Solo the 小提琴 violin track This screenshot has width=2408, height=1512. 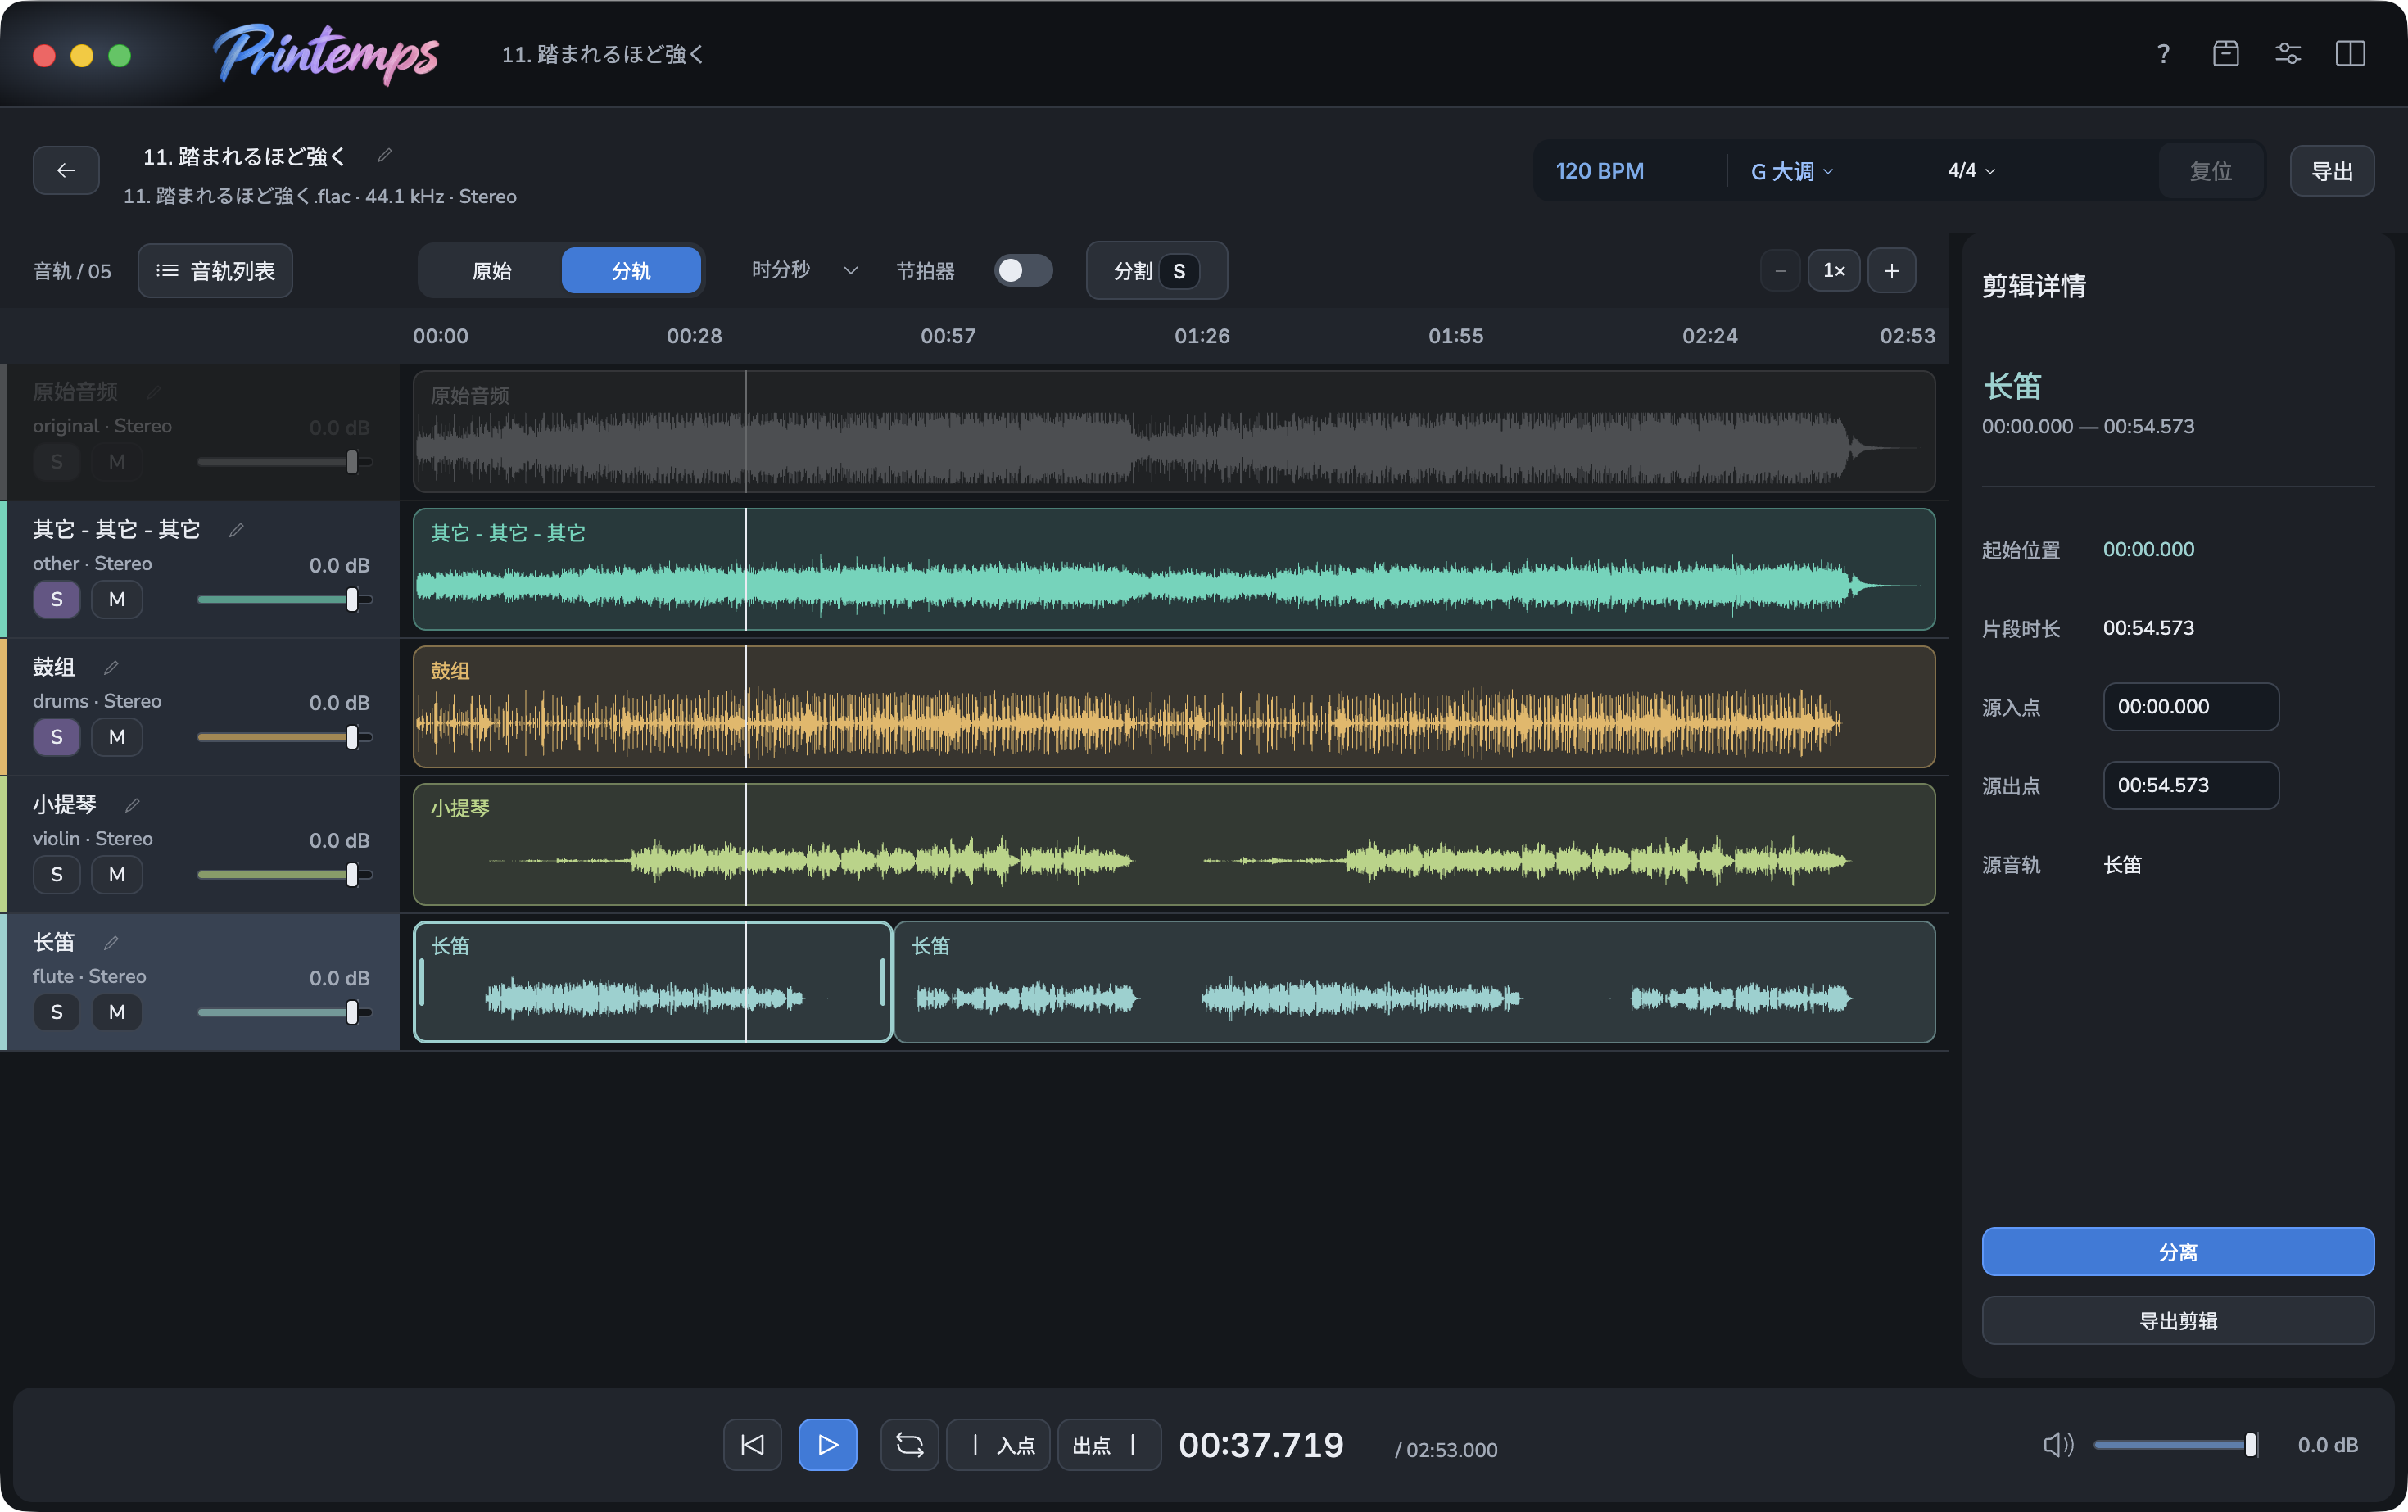[x=57, y=875]
